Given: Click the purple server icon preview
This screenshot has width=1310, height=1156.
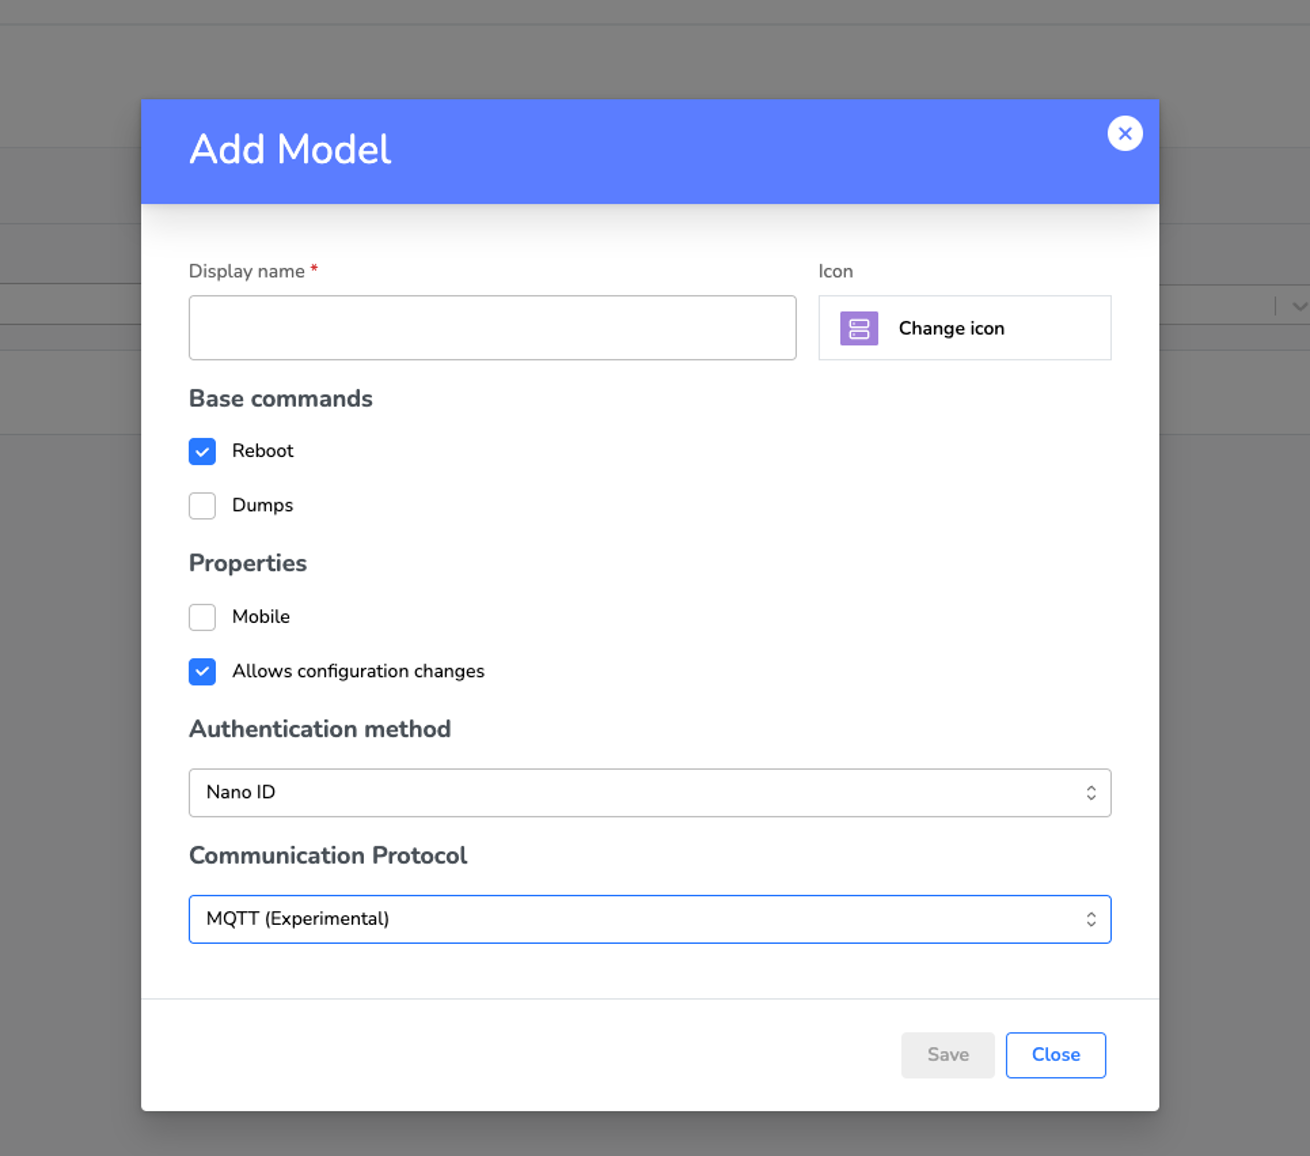Looking at the screenshot, I should pyautogui.click(x=859, y=328).
